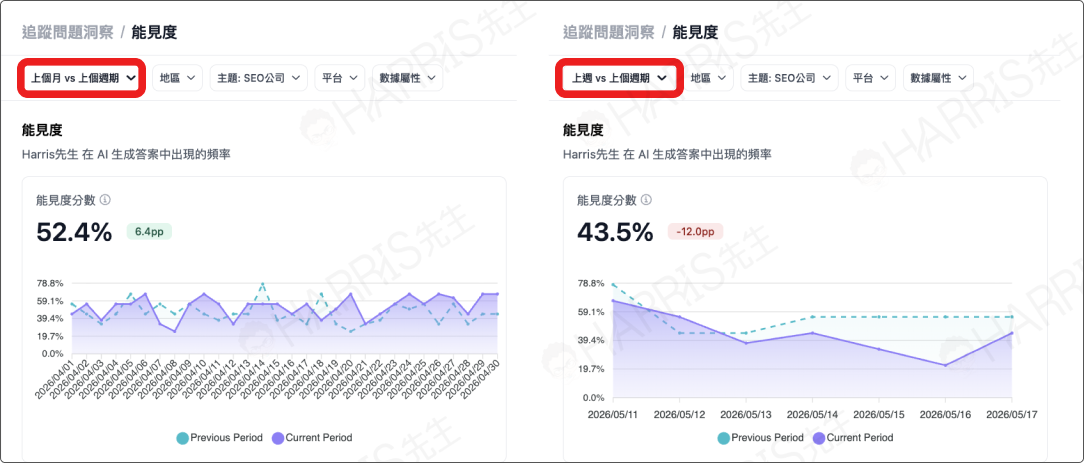Click the 43.5% visibility score
The height and width of the screenshot is (463, 1084).
(x=615, y=233)
